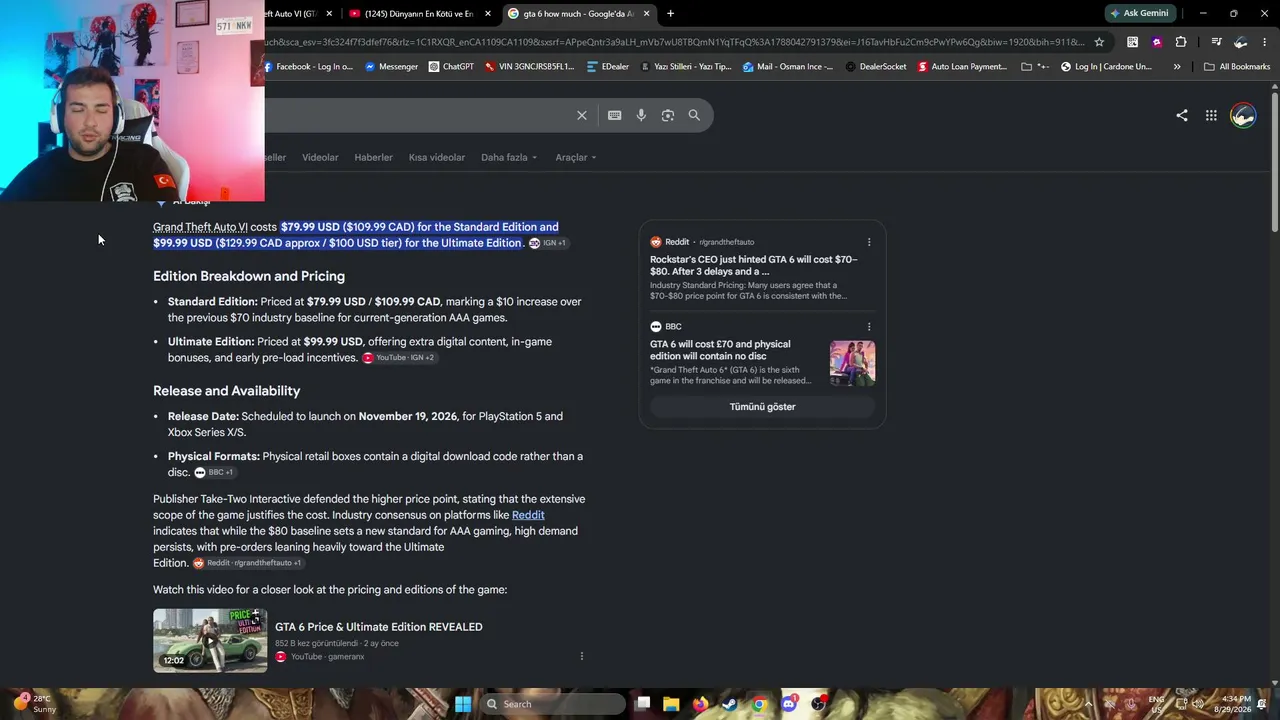Open the DealerSocket bookmark
Image resolution: width=1280 pixels, height=720 pixels.
click(x=876, y=67)
